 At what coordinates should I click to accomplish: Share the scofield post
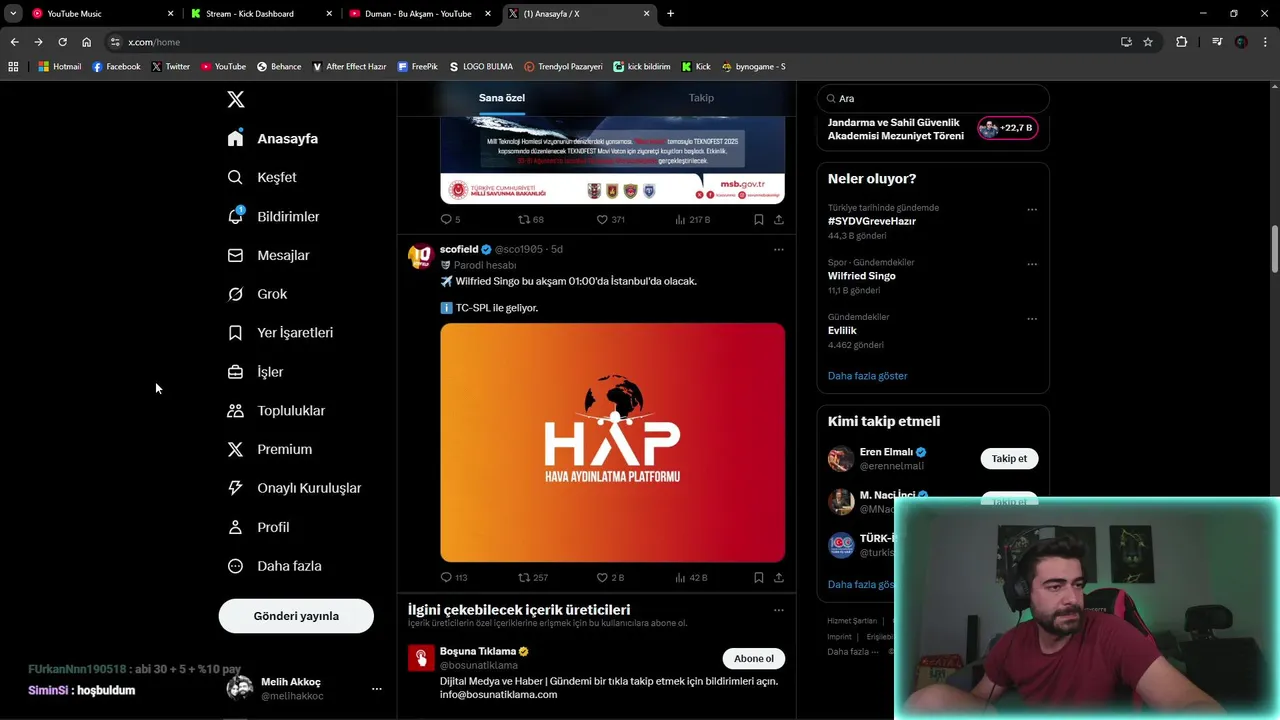(x=779, y=577)
